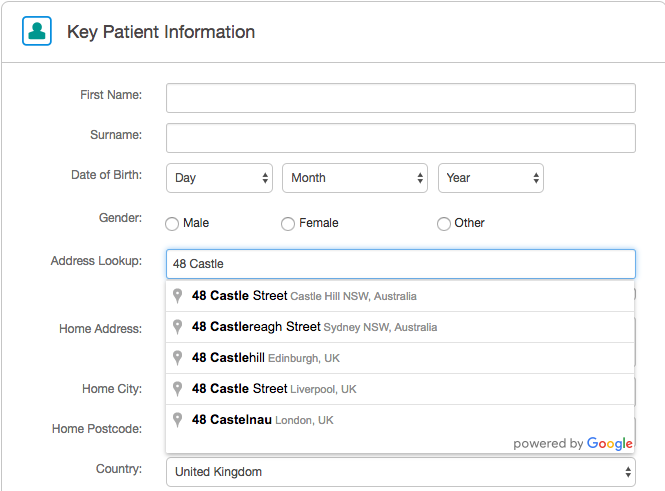Click the map pin beside Castle Hill NSW suggestion
Viewport: 665px width, 491px height.
(x=178, y=296)
